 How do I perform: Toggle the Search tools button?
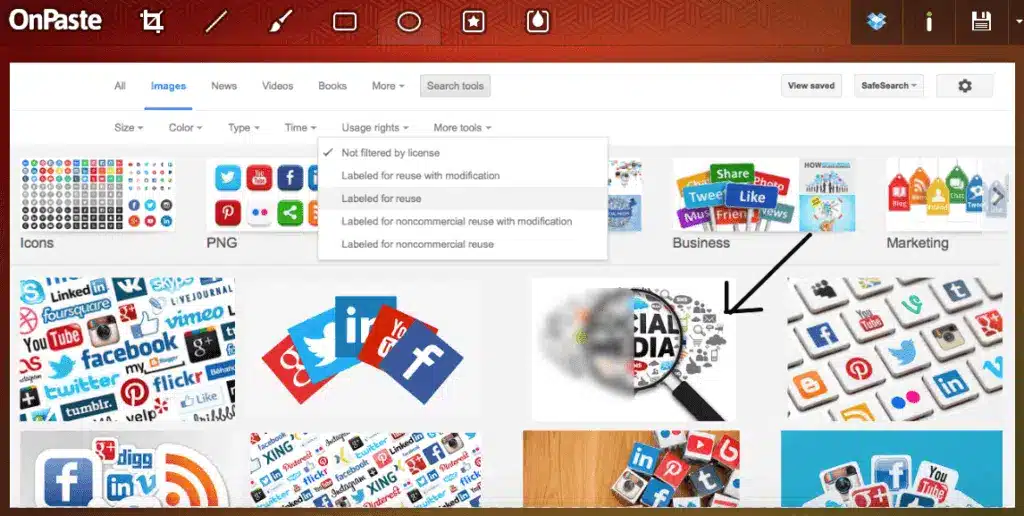[x=455, y=86]
